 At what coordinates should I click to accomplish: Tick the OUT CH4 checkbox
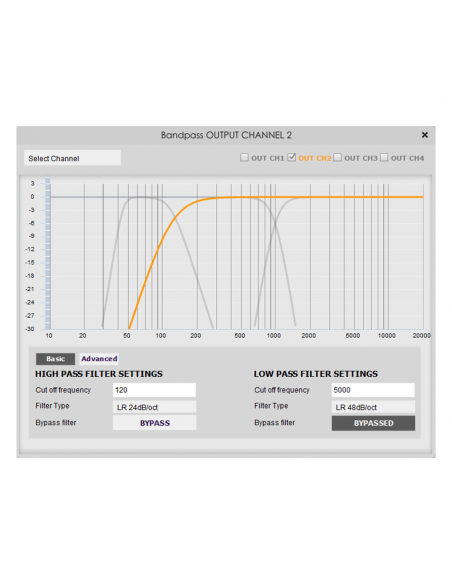click(x=384, y=158)
